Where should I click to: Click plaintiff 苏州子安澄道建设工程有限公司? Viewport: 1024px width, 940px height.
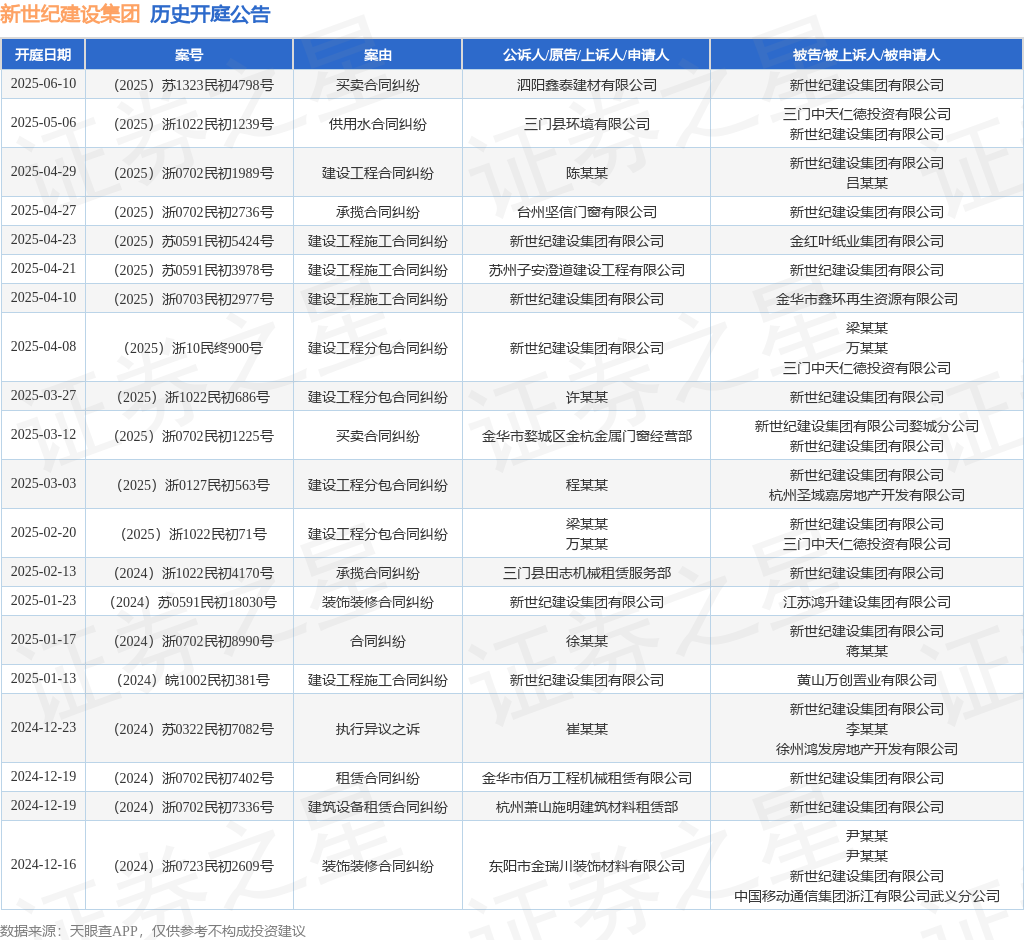point(586,270)
